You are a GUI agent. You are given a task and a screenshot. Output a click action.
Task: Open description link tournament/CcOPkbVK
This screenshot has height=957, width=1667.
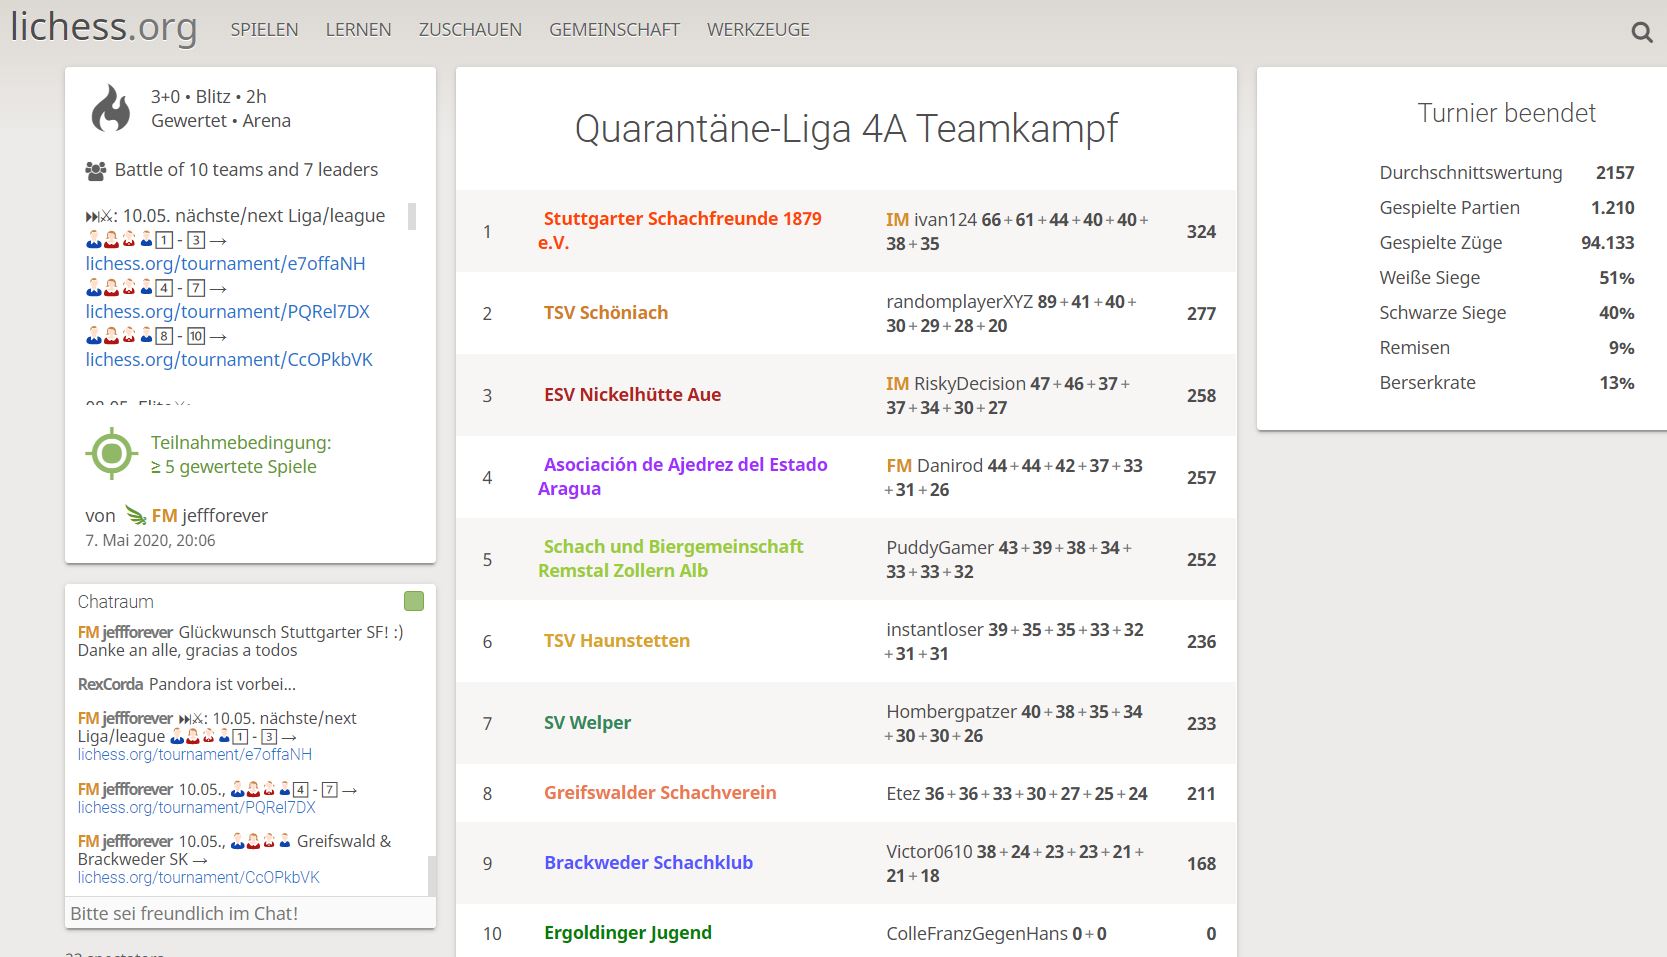click(x=229, y=360)
